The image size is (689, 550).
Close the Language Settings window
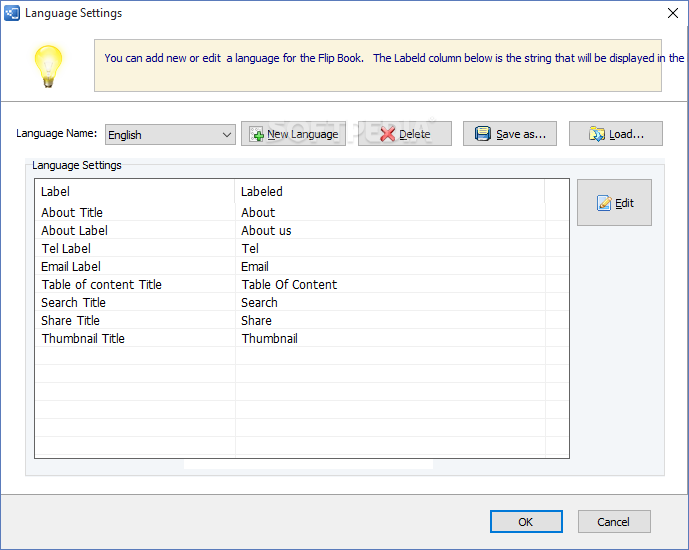(672, 13)
